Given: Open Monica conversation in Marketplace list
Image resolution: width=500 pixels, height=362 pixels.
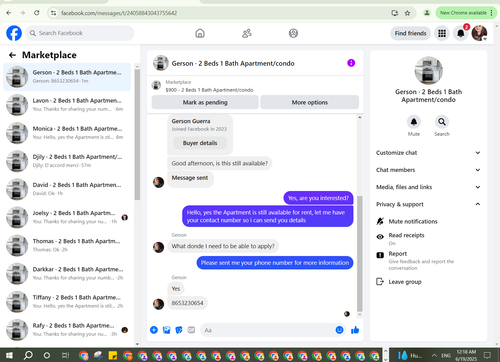Looking at the screenshot, I should [x=67, y=133].
